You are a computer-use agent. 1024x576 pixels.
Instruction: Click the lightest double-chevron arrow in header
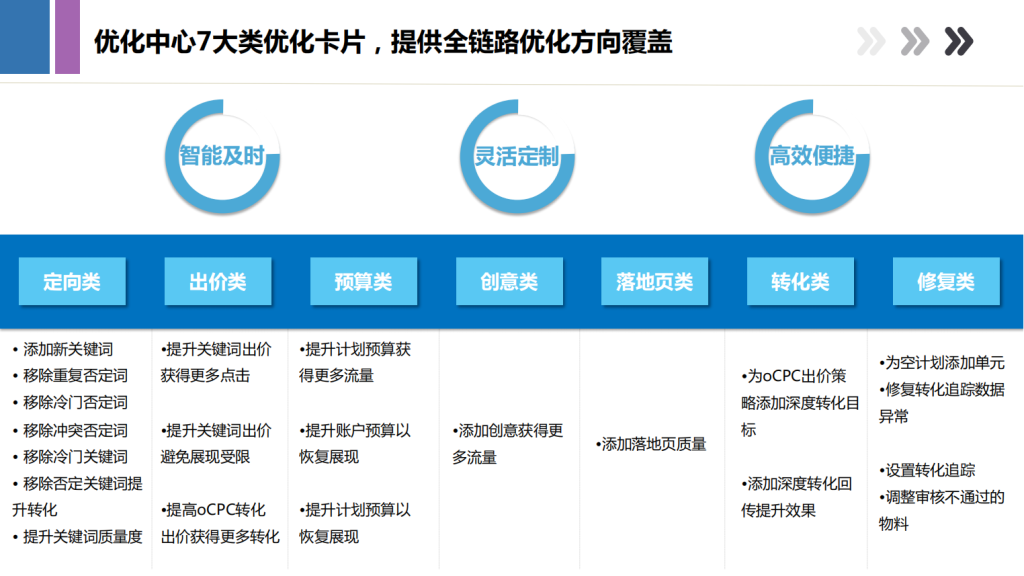point(871,42)
